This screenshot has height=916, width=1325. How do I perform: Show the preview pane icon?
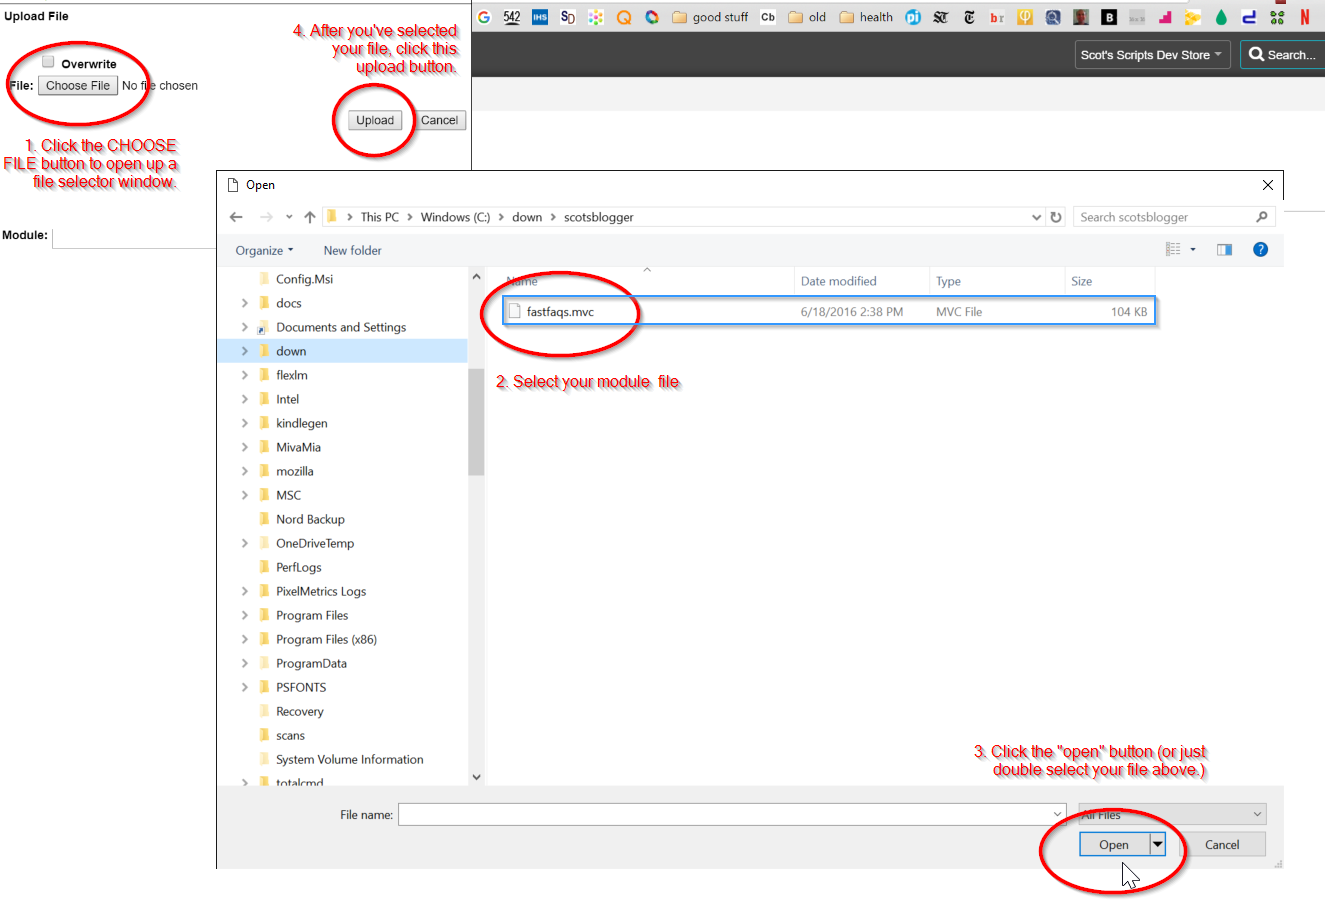click(1224, 250)
